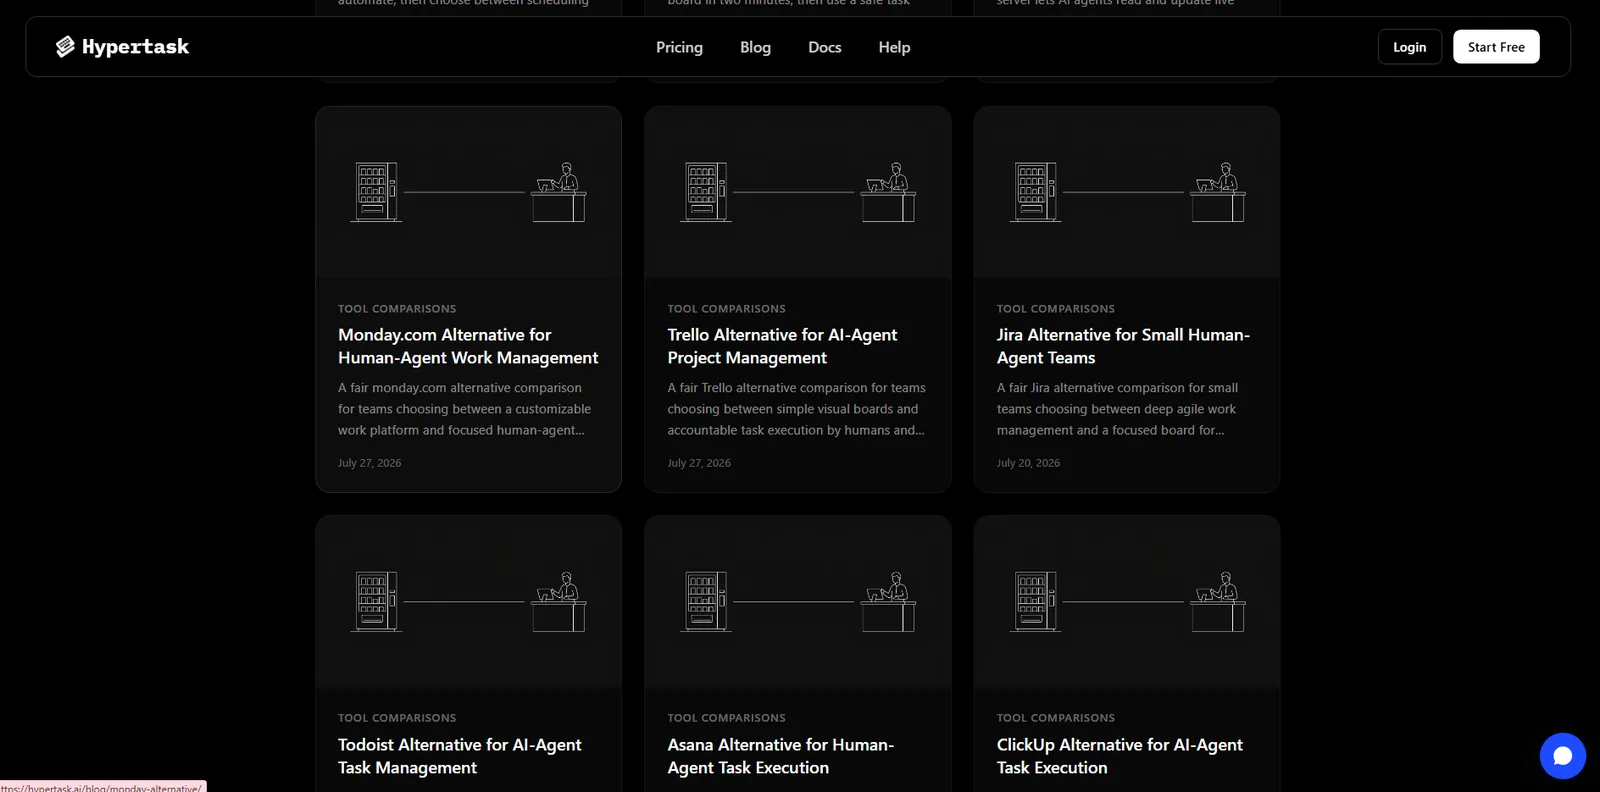Click the Monday.com article thumbnail illustration
This screenshot has height=792, width=1600.
pos(468,192)
